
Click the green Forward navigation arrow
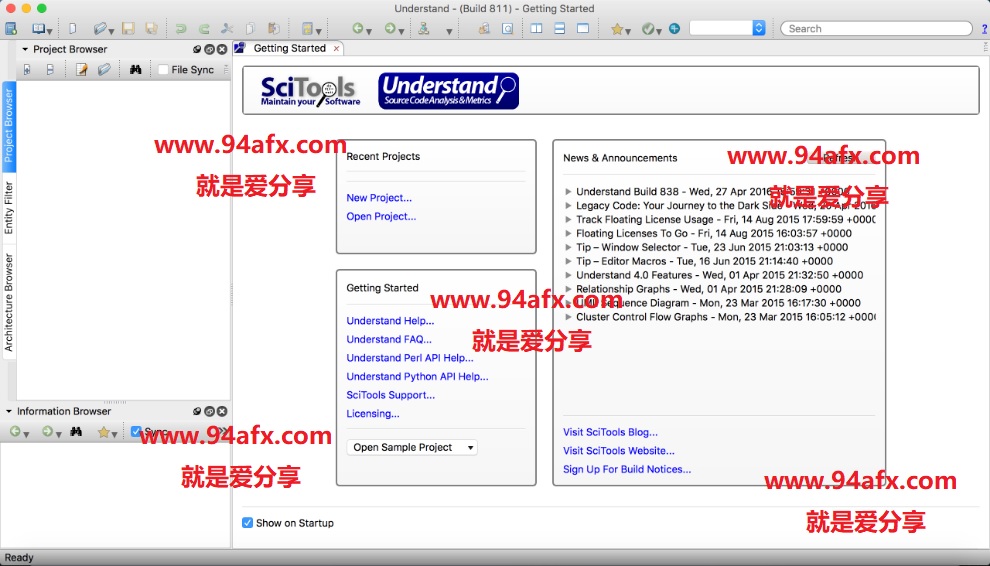tap(390, 28)
